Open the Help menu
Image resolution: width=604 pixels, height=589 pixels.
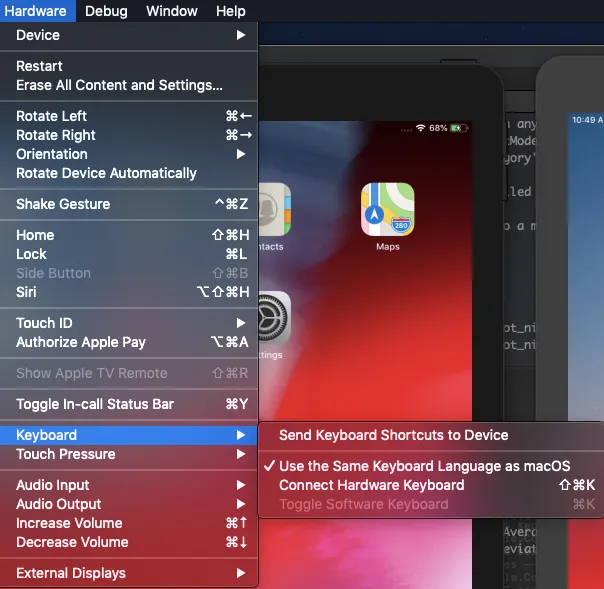pos(230,11)
